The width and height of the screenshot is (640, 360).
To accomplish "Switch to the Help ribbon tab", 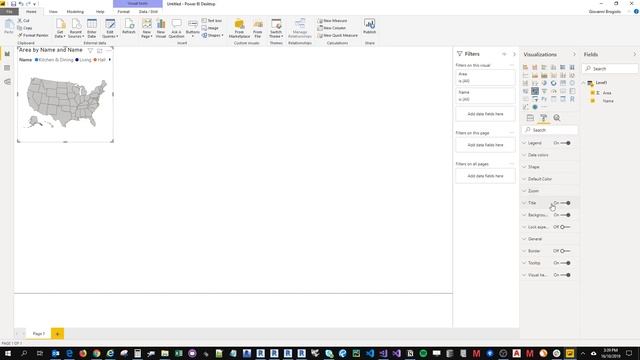I will point(100,12).
